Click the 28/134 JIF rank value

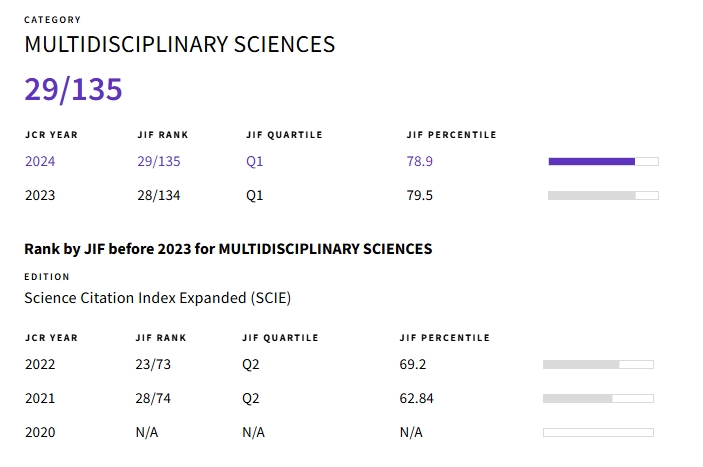coord(159,196)
